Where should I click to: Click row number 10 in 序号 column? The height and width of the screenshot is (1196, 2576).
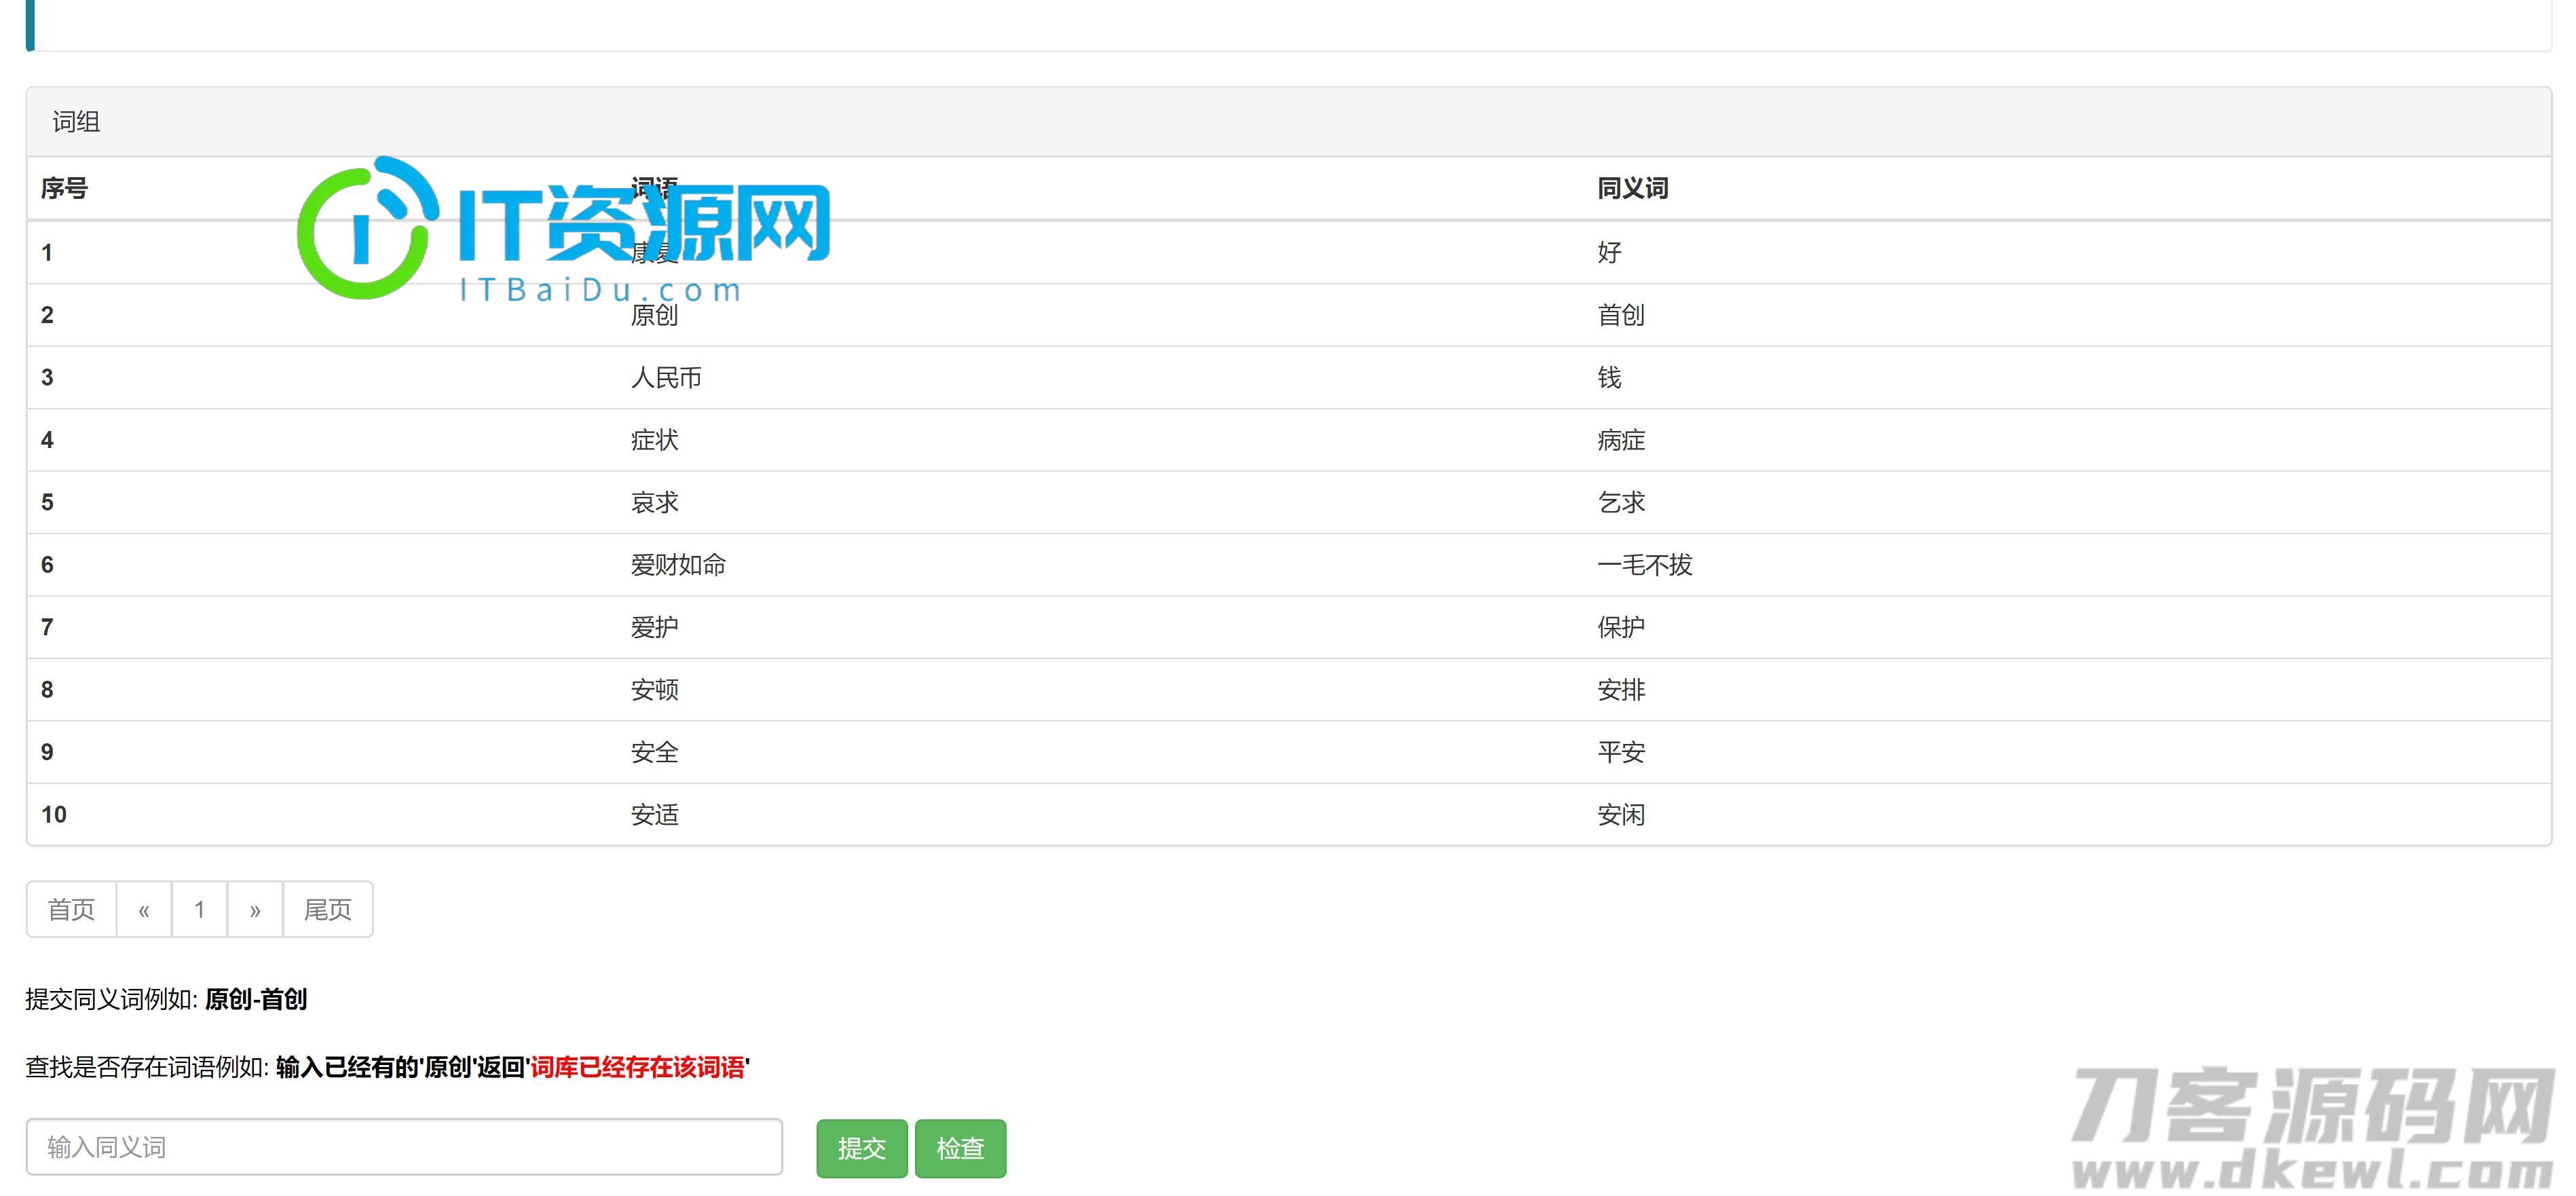[54, 815]
